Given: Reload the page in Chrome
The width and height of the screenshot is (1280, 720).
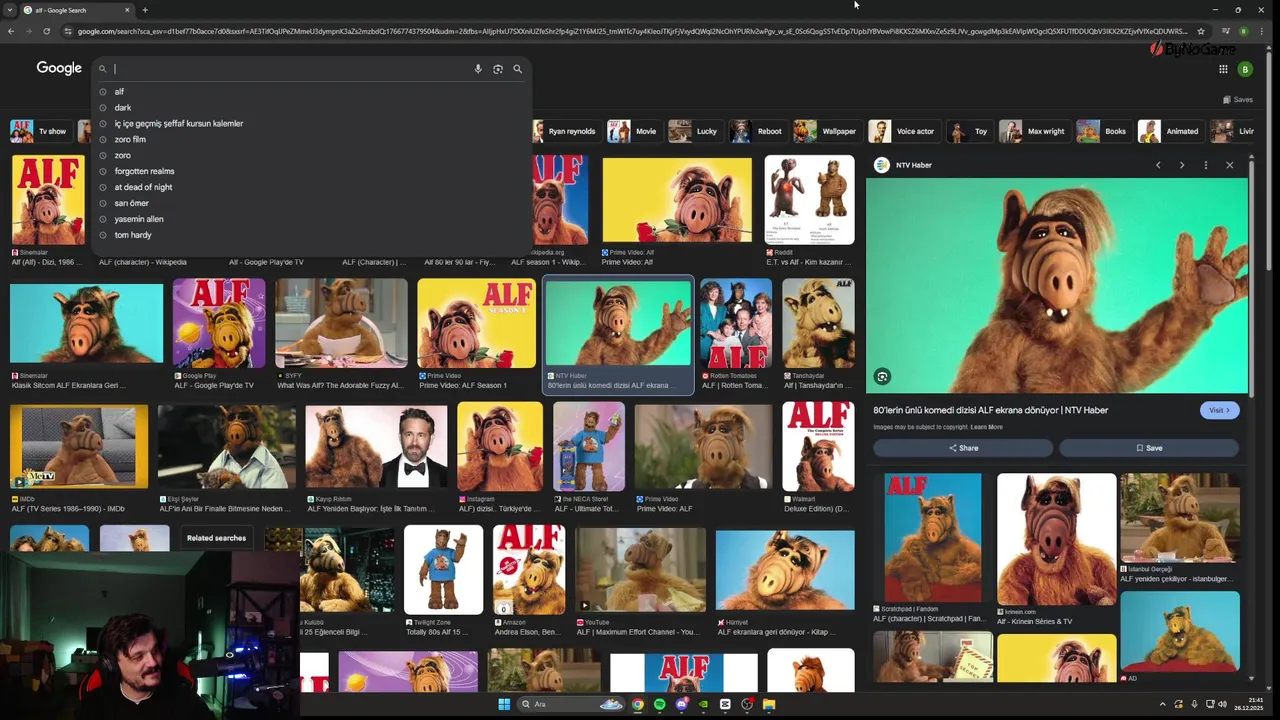Looking at the screenshot, I should point(46,31).
